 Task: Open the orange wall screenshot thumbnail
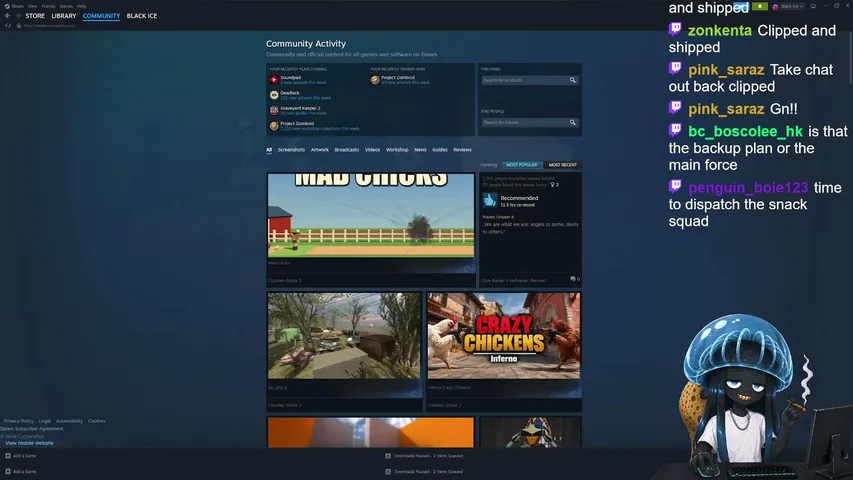click(x=371, y=432)
